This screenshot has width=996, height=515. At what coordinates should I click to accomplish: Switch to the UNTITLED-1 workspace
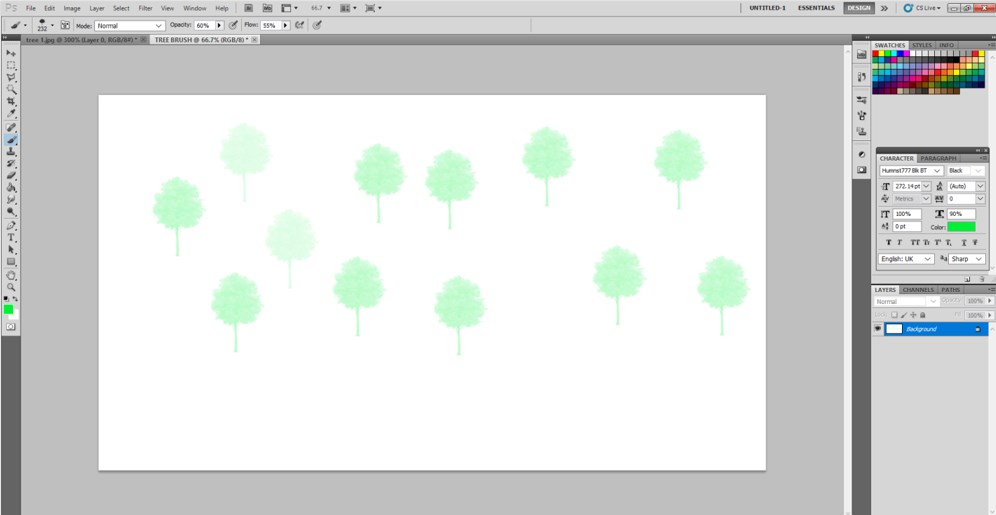point(767,8)
